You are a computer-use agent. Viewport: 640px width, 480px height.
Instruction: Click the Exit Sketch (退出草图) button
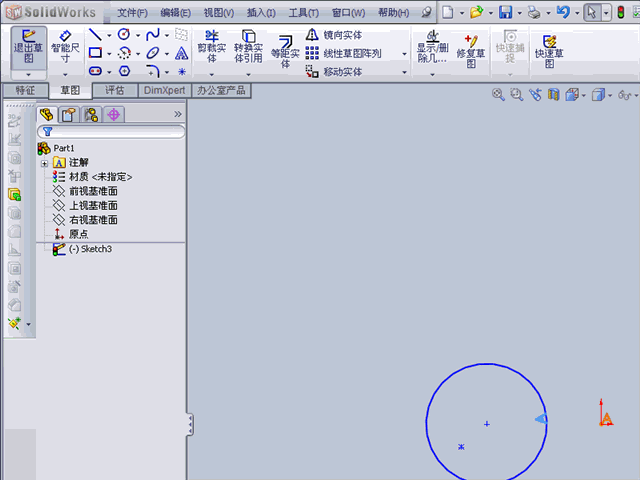pos(29,48)
